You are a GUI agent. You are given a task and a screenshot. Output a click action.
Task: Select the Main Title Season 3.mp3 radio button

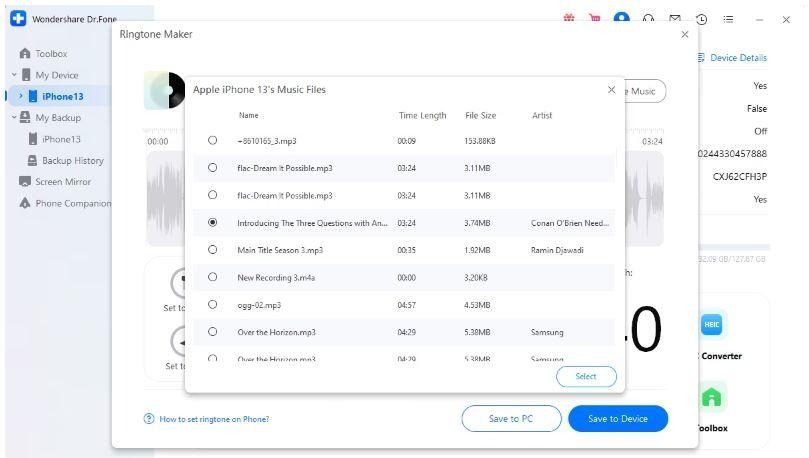(x=212, y=250)
